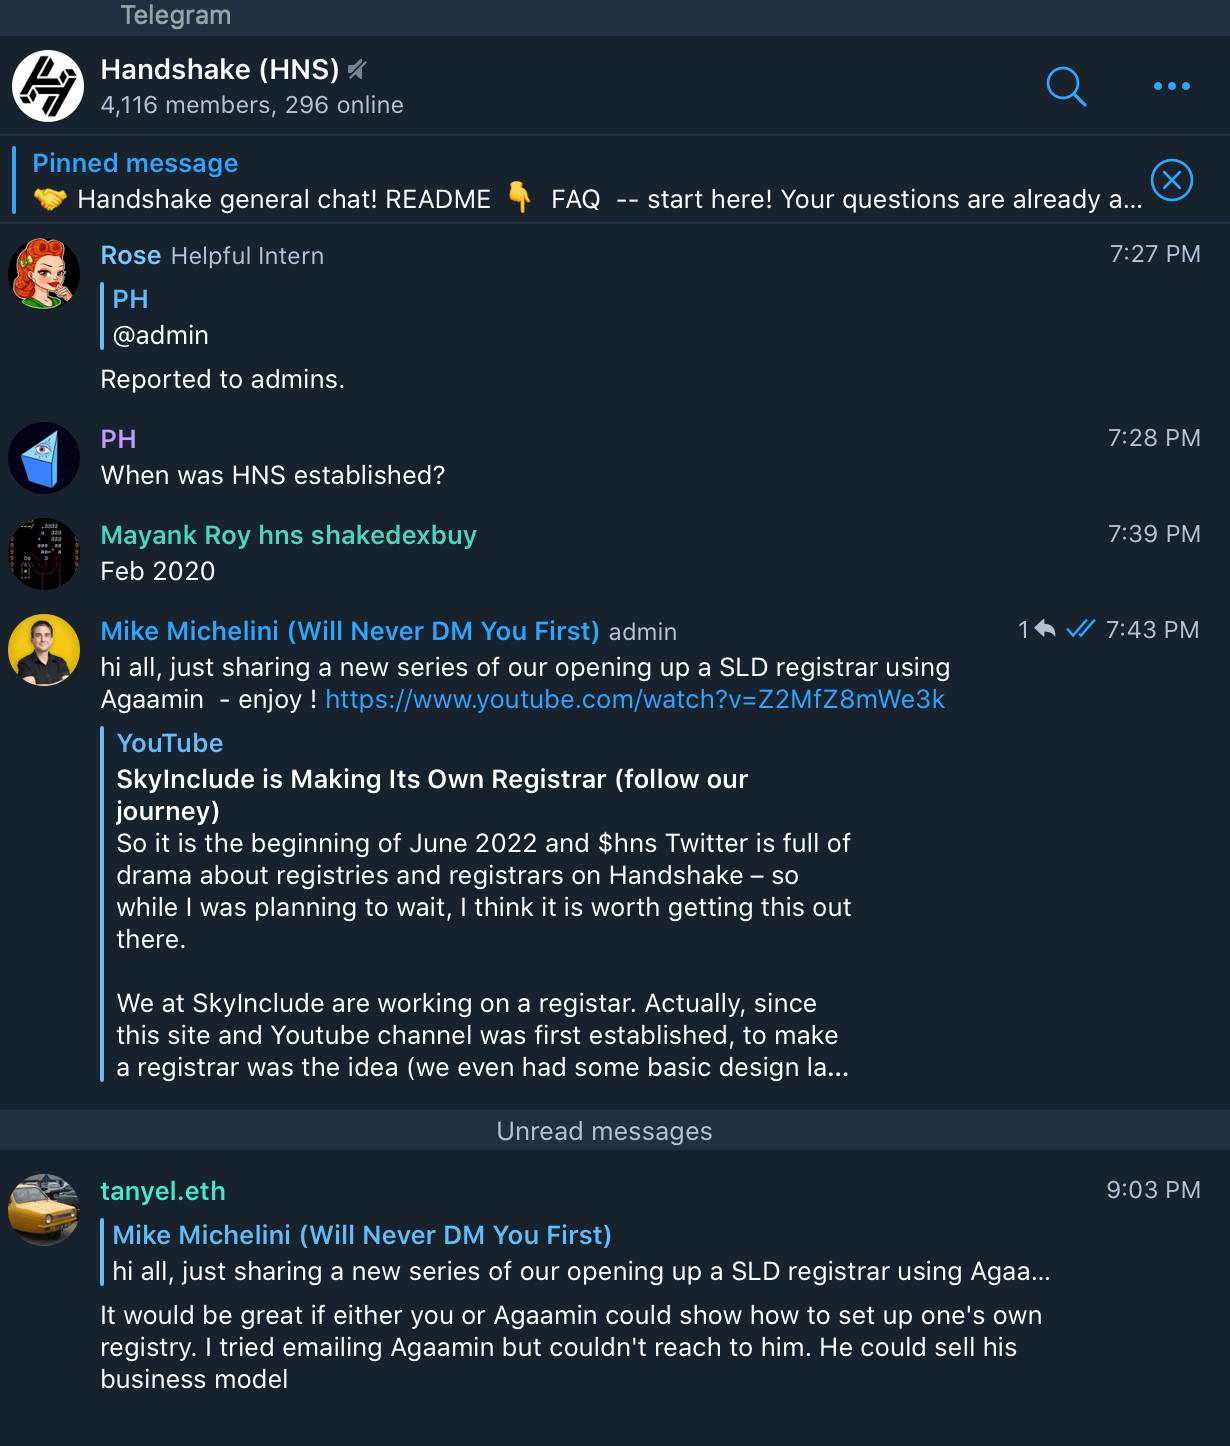Open Mayank Roy's avatar
This screenshot has width=1230, height=1446.
[44, 554]
